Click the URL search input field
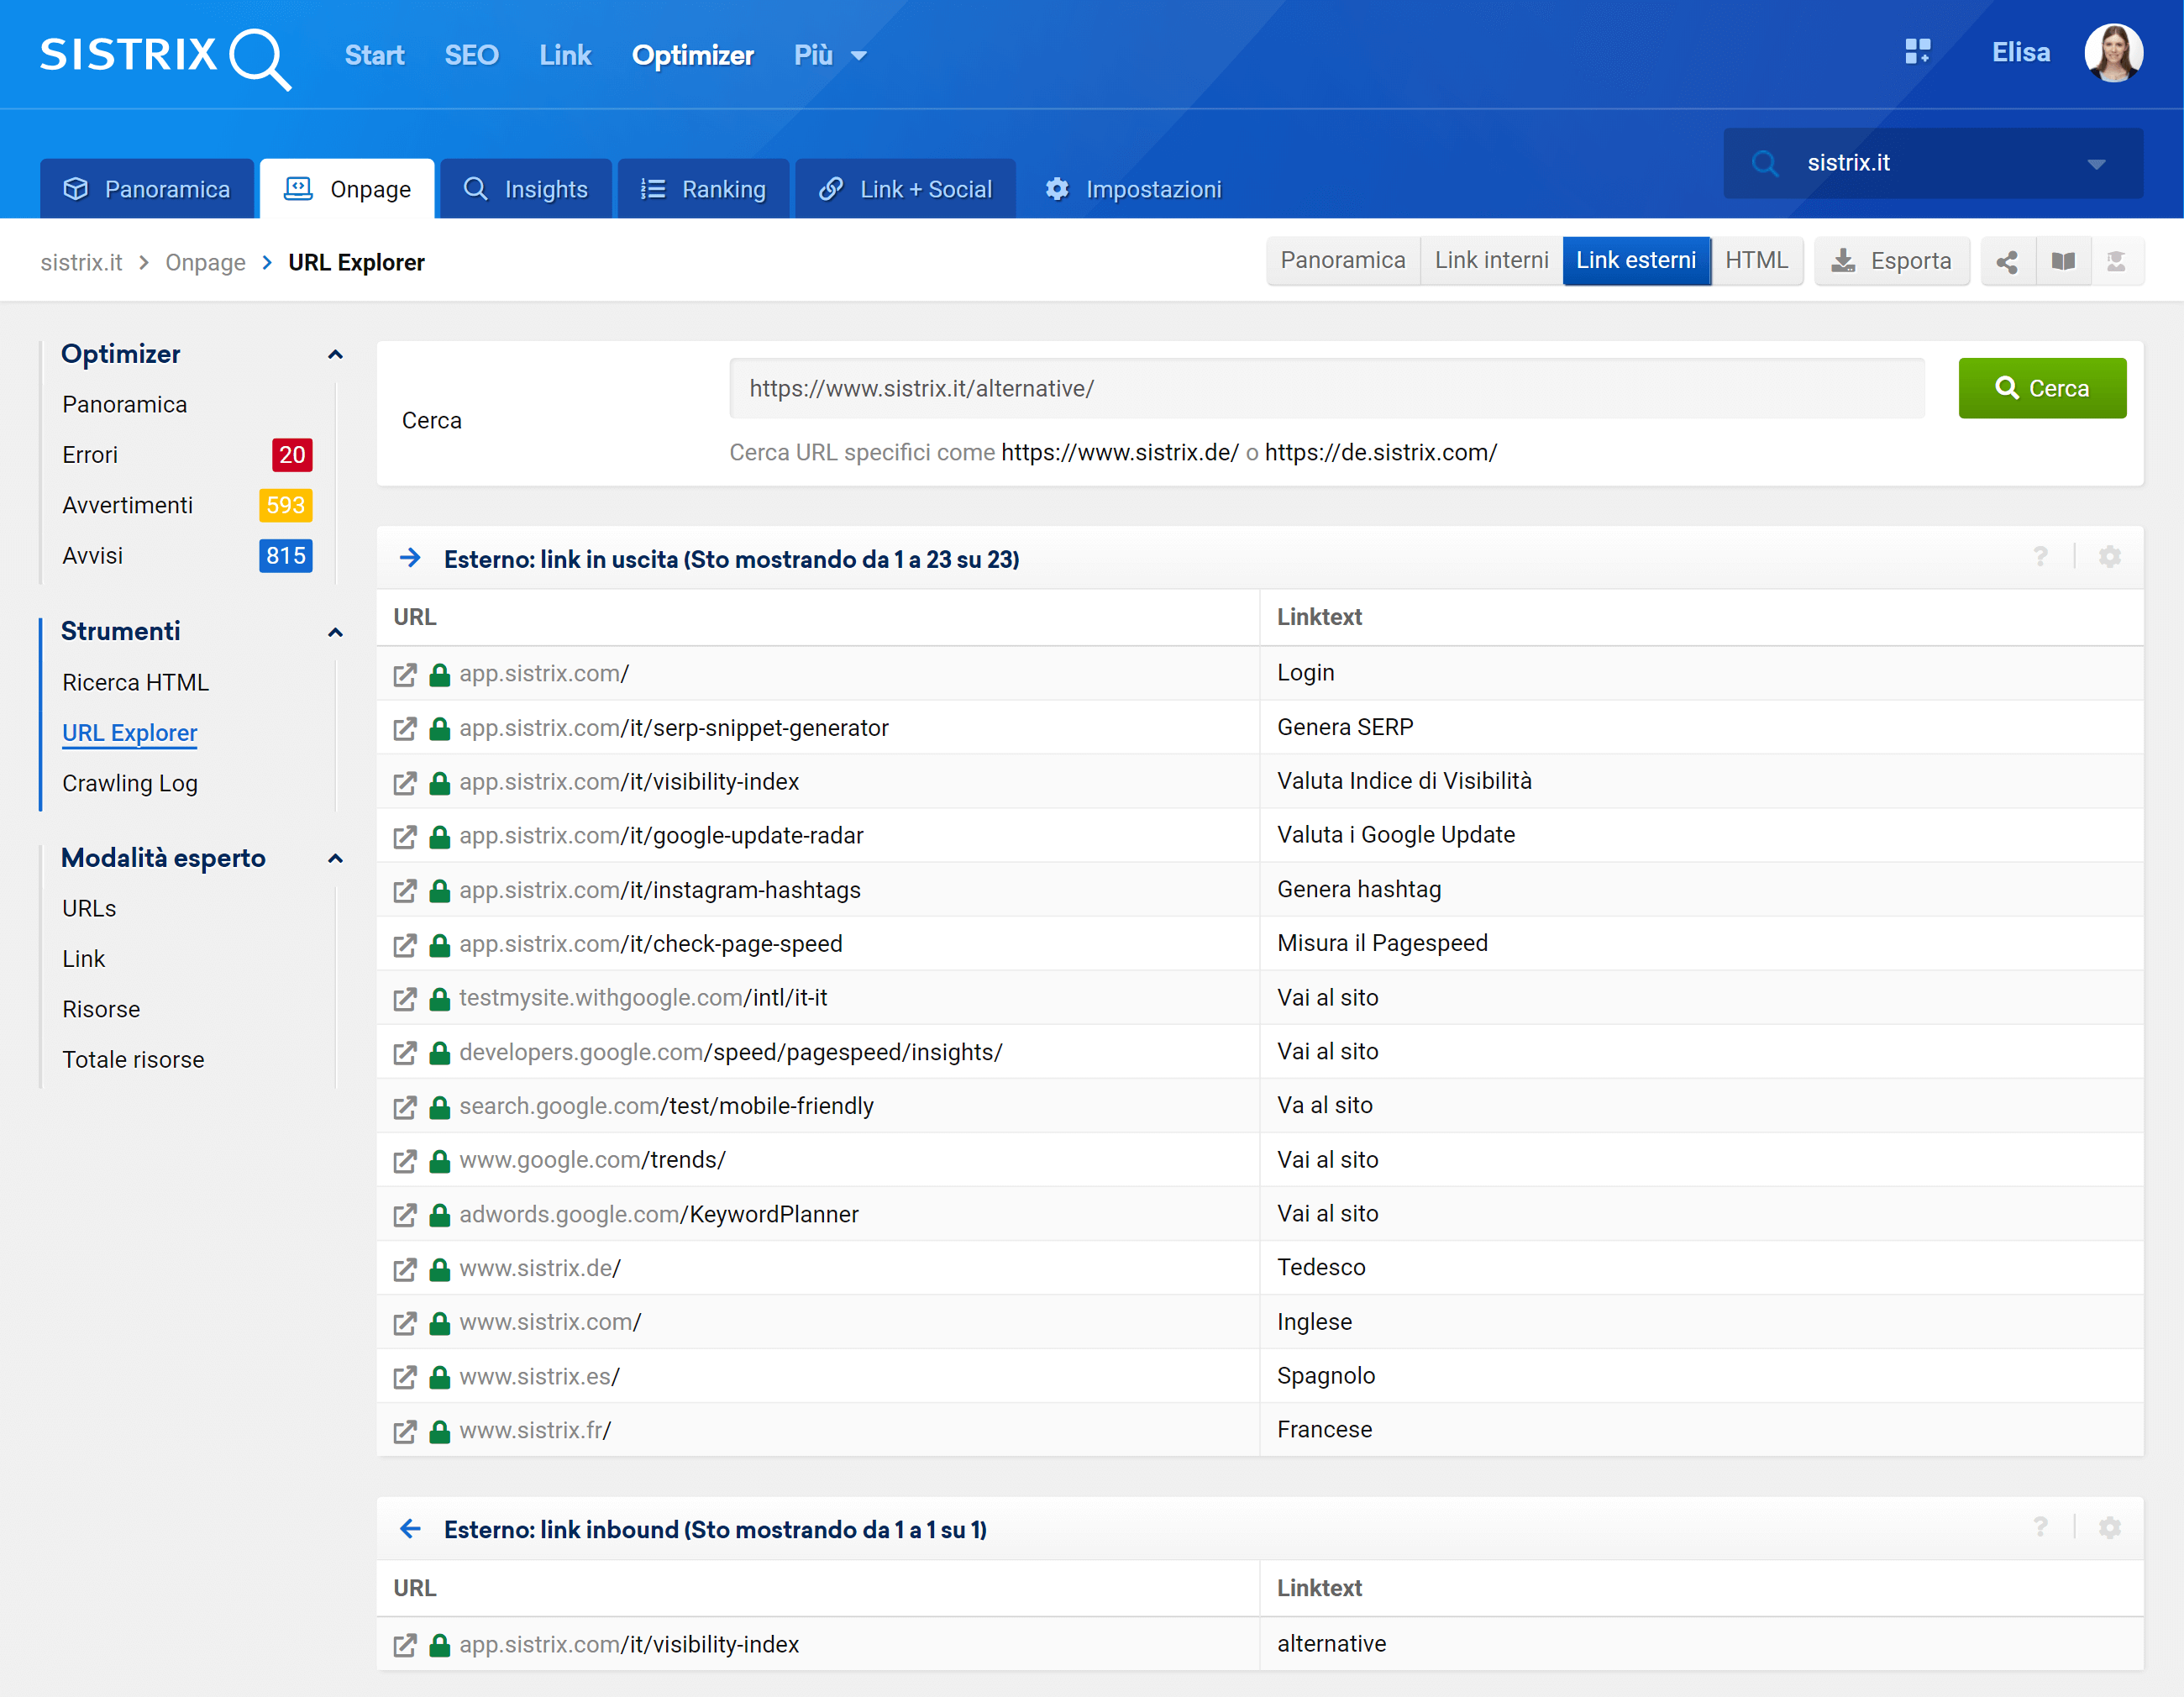 1326,389
